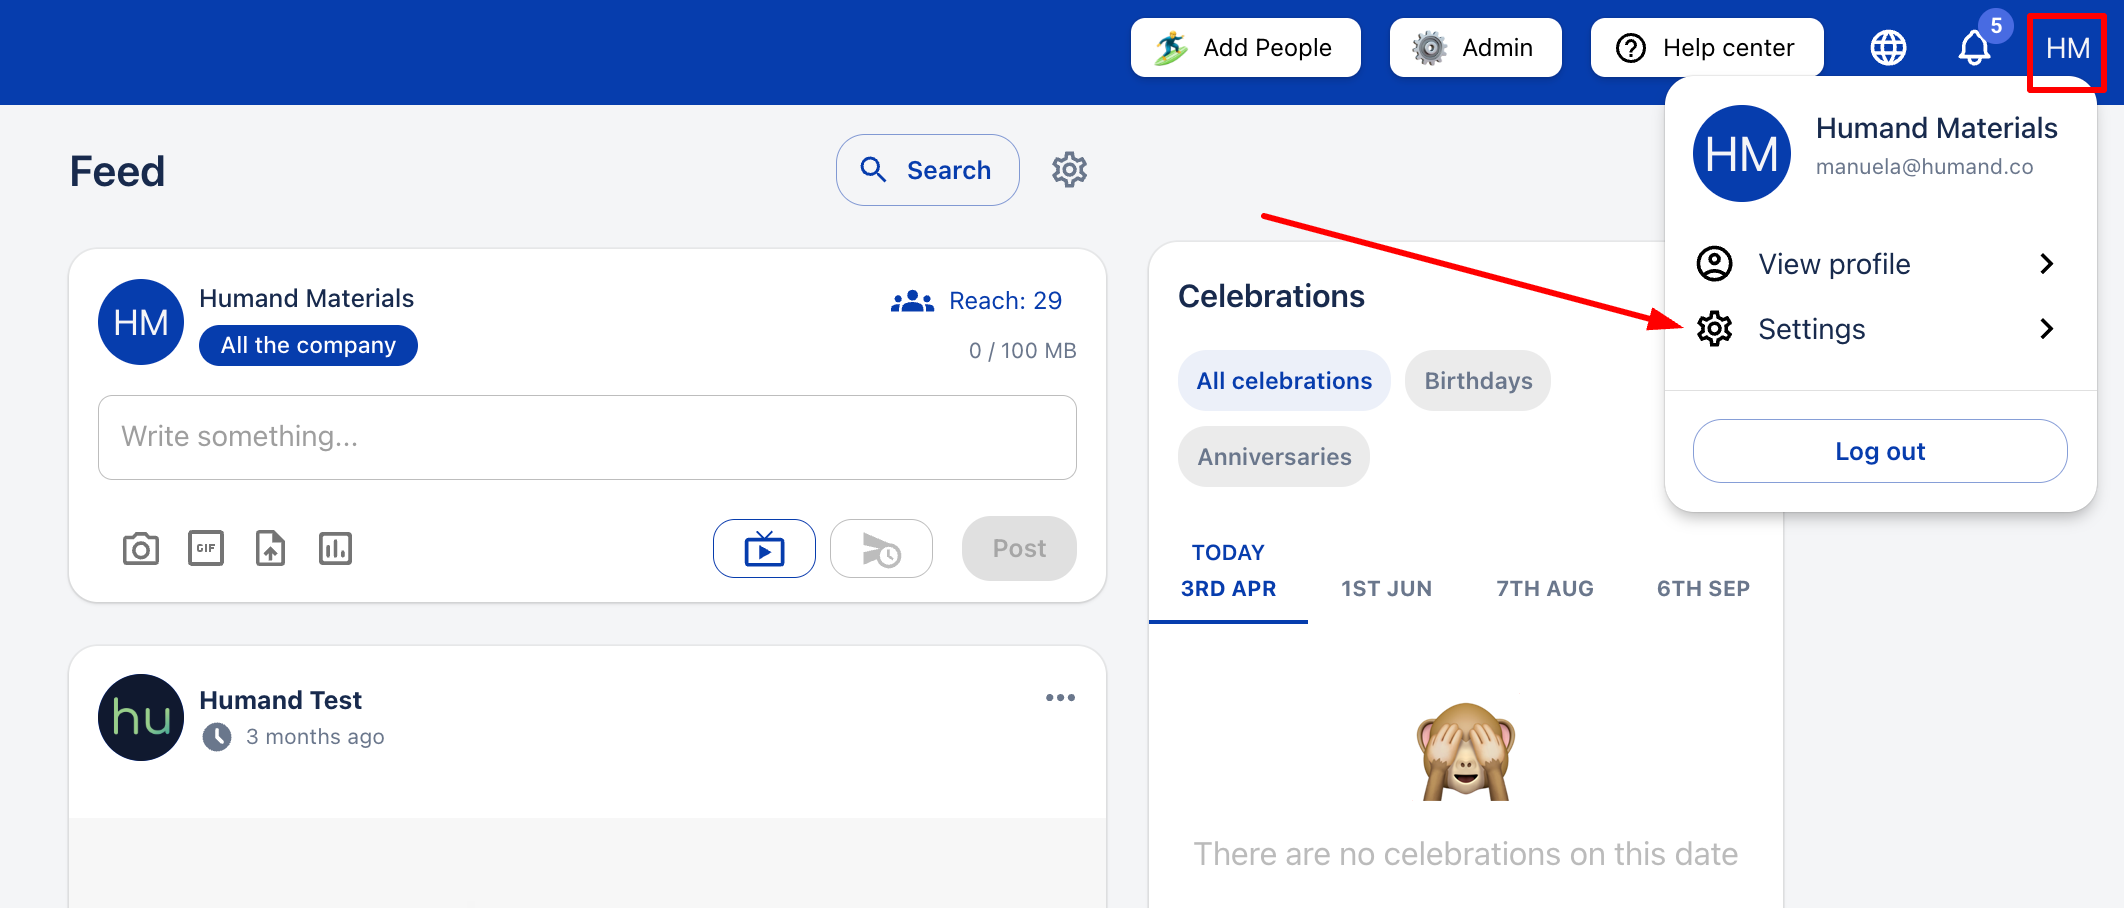Click the Add People button
The image size is (2124, 908).
pos(1245,48)
